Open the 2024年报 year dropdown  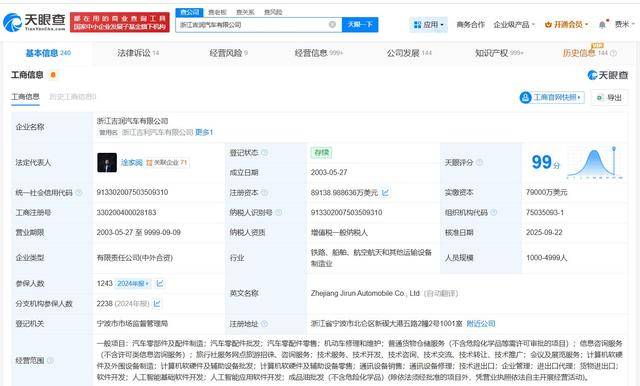133,283
